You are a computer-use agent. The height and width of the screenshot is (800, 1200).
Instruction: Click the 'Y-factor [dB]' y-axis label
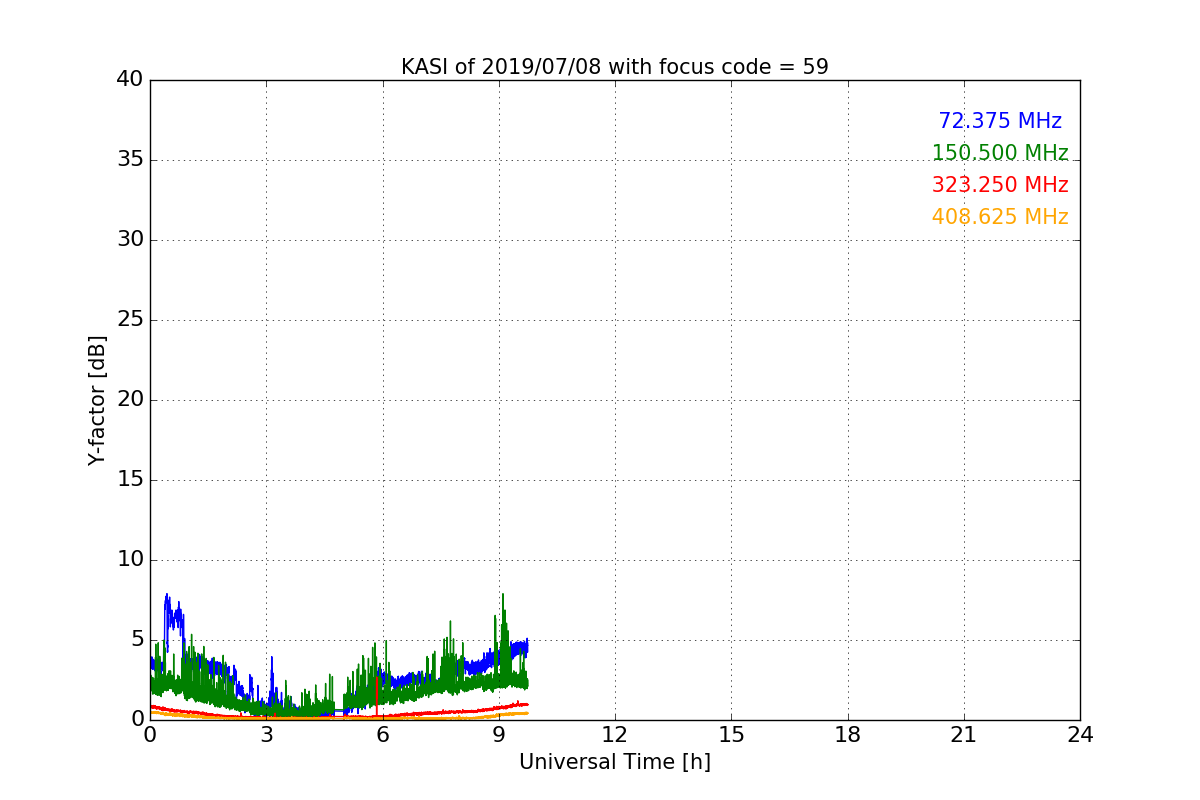97,400
